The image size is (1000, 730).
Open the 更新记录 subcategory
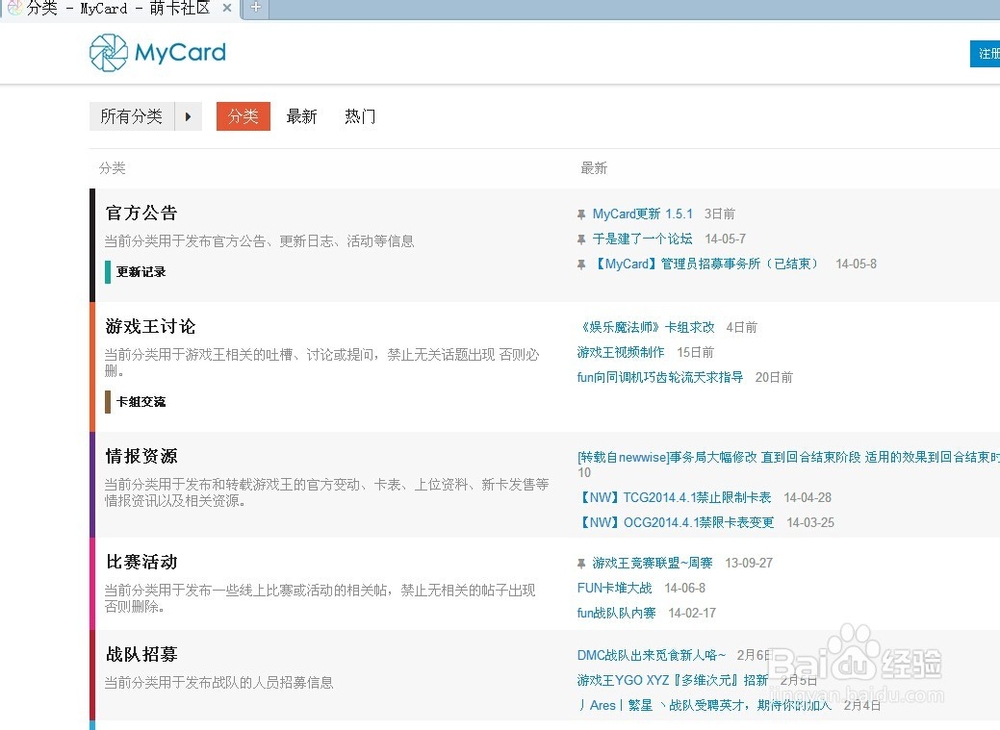click(x=141, y=272)
